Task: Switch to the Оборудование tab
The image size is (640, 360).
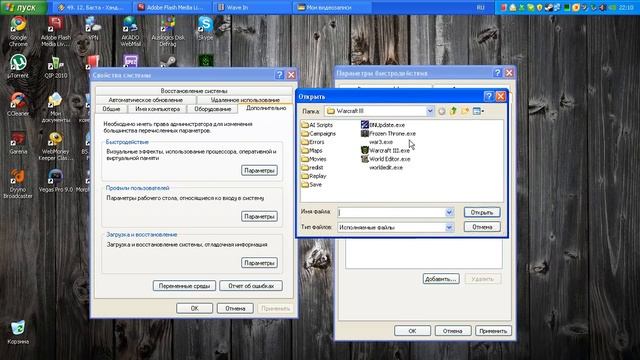Action: click(213, 109)
